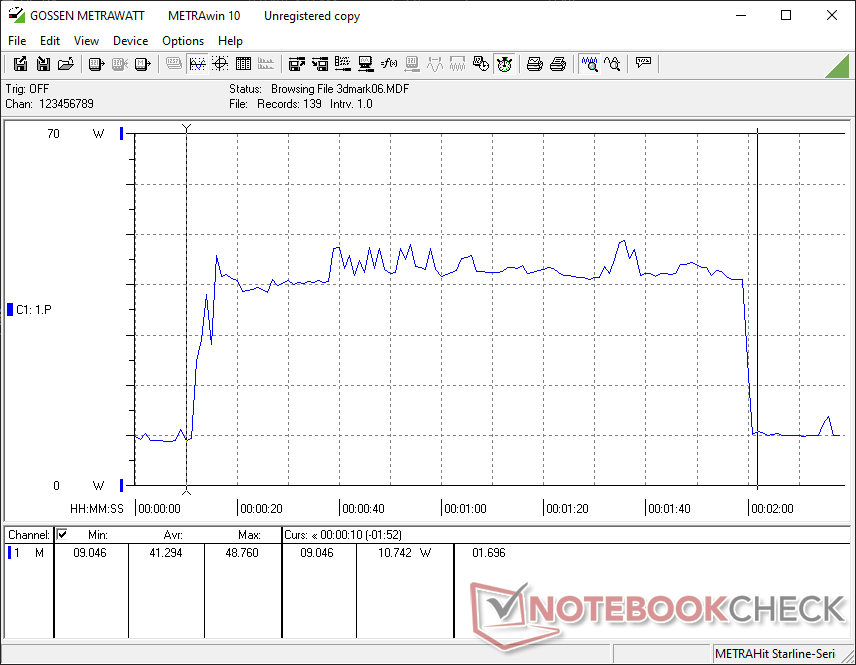
Task: Click the upper Y-axis scale marker at 70 W
Action: coord(122,133)
